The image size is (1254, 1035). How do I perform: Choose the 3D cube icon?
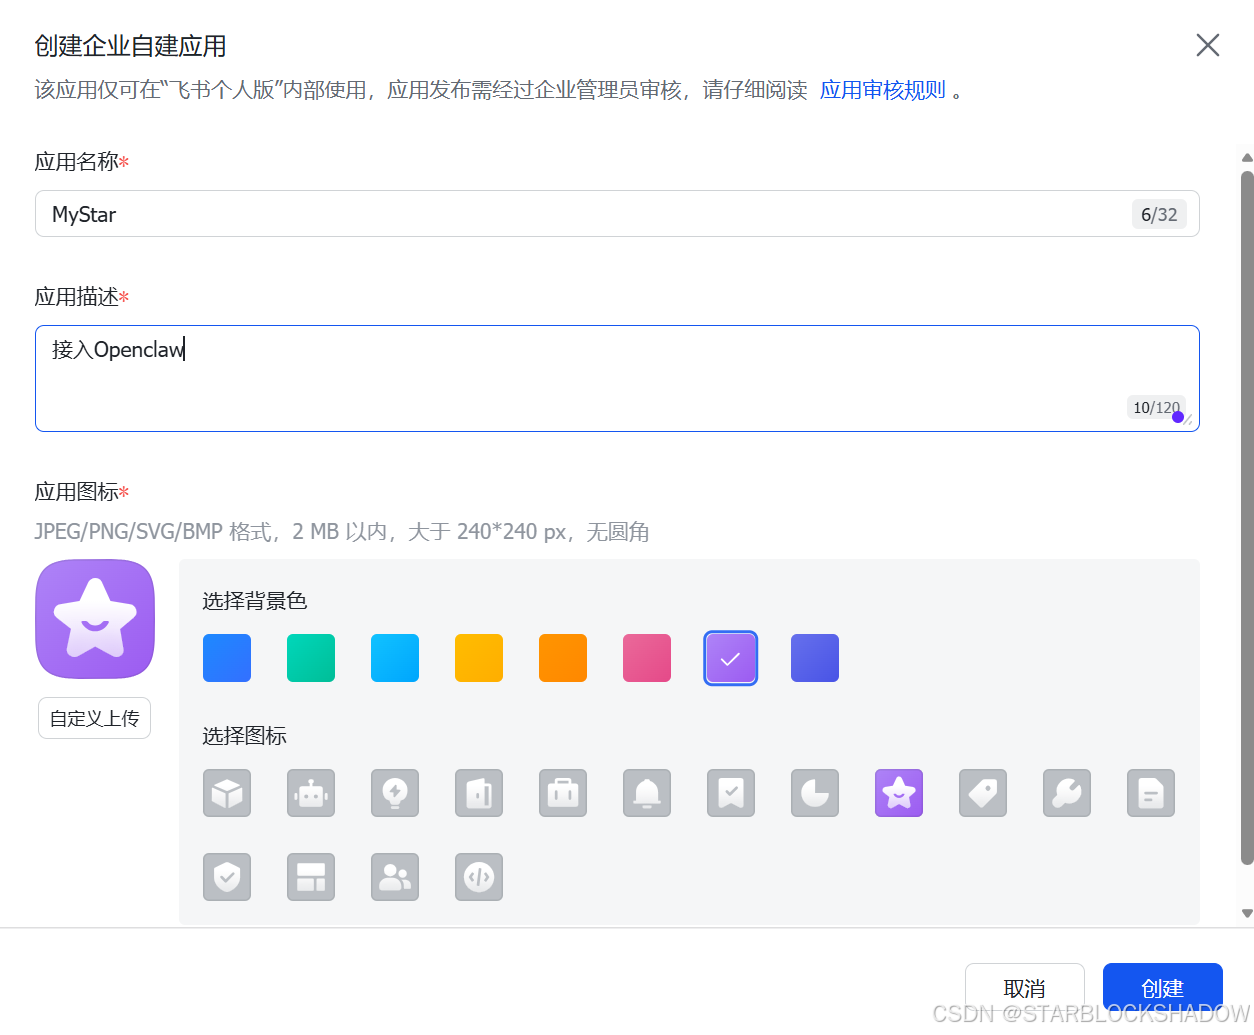(x=227, y=793)
